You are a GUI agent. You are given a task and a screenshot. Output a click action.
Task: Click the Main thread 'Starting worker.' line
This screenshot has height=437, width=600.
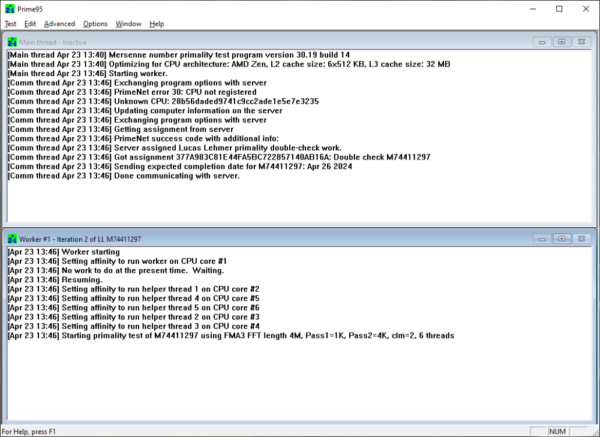(x=88, y=73)
